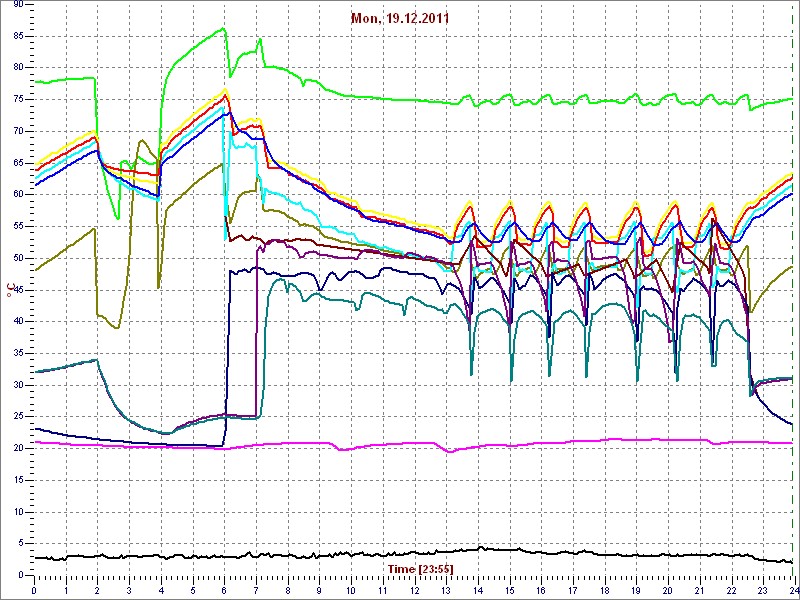Click hour 18 on the time axis
The height and width of the screenshot is (600, 800).
point(603,590)
